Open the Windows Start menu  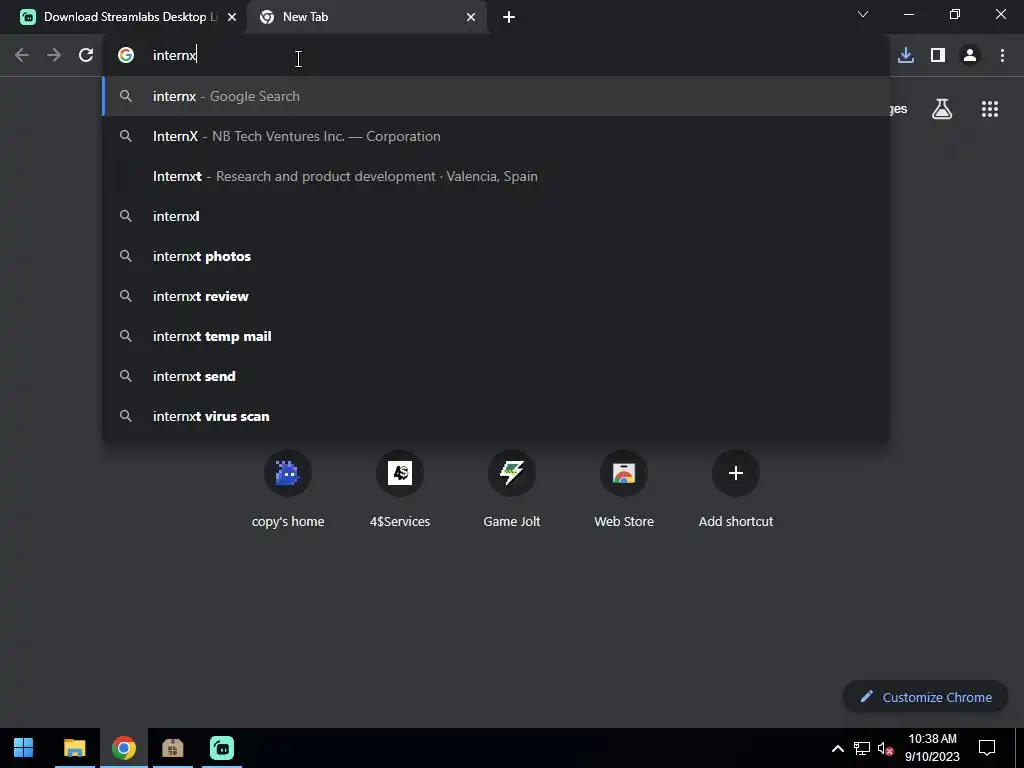tap(24, 748)
